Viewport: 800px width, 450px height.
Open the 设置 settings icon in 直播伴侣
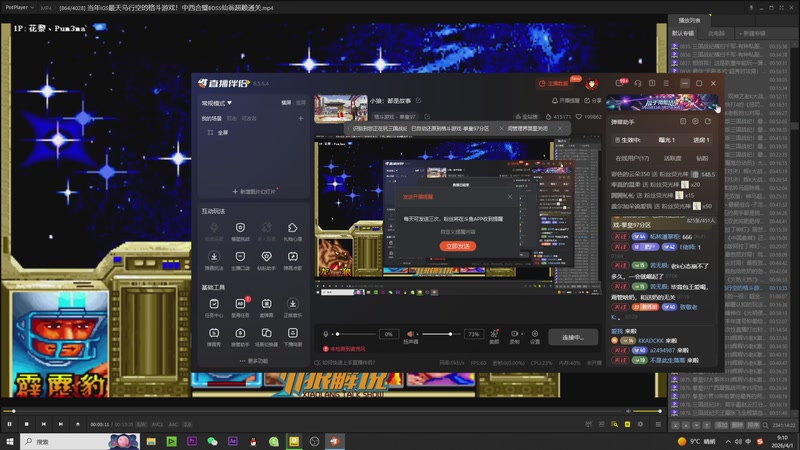[x=535, y=334]
